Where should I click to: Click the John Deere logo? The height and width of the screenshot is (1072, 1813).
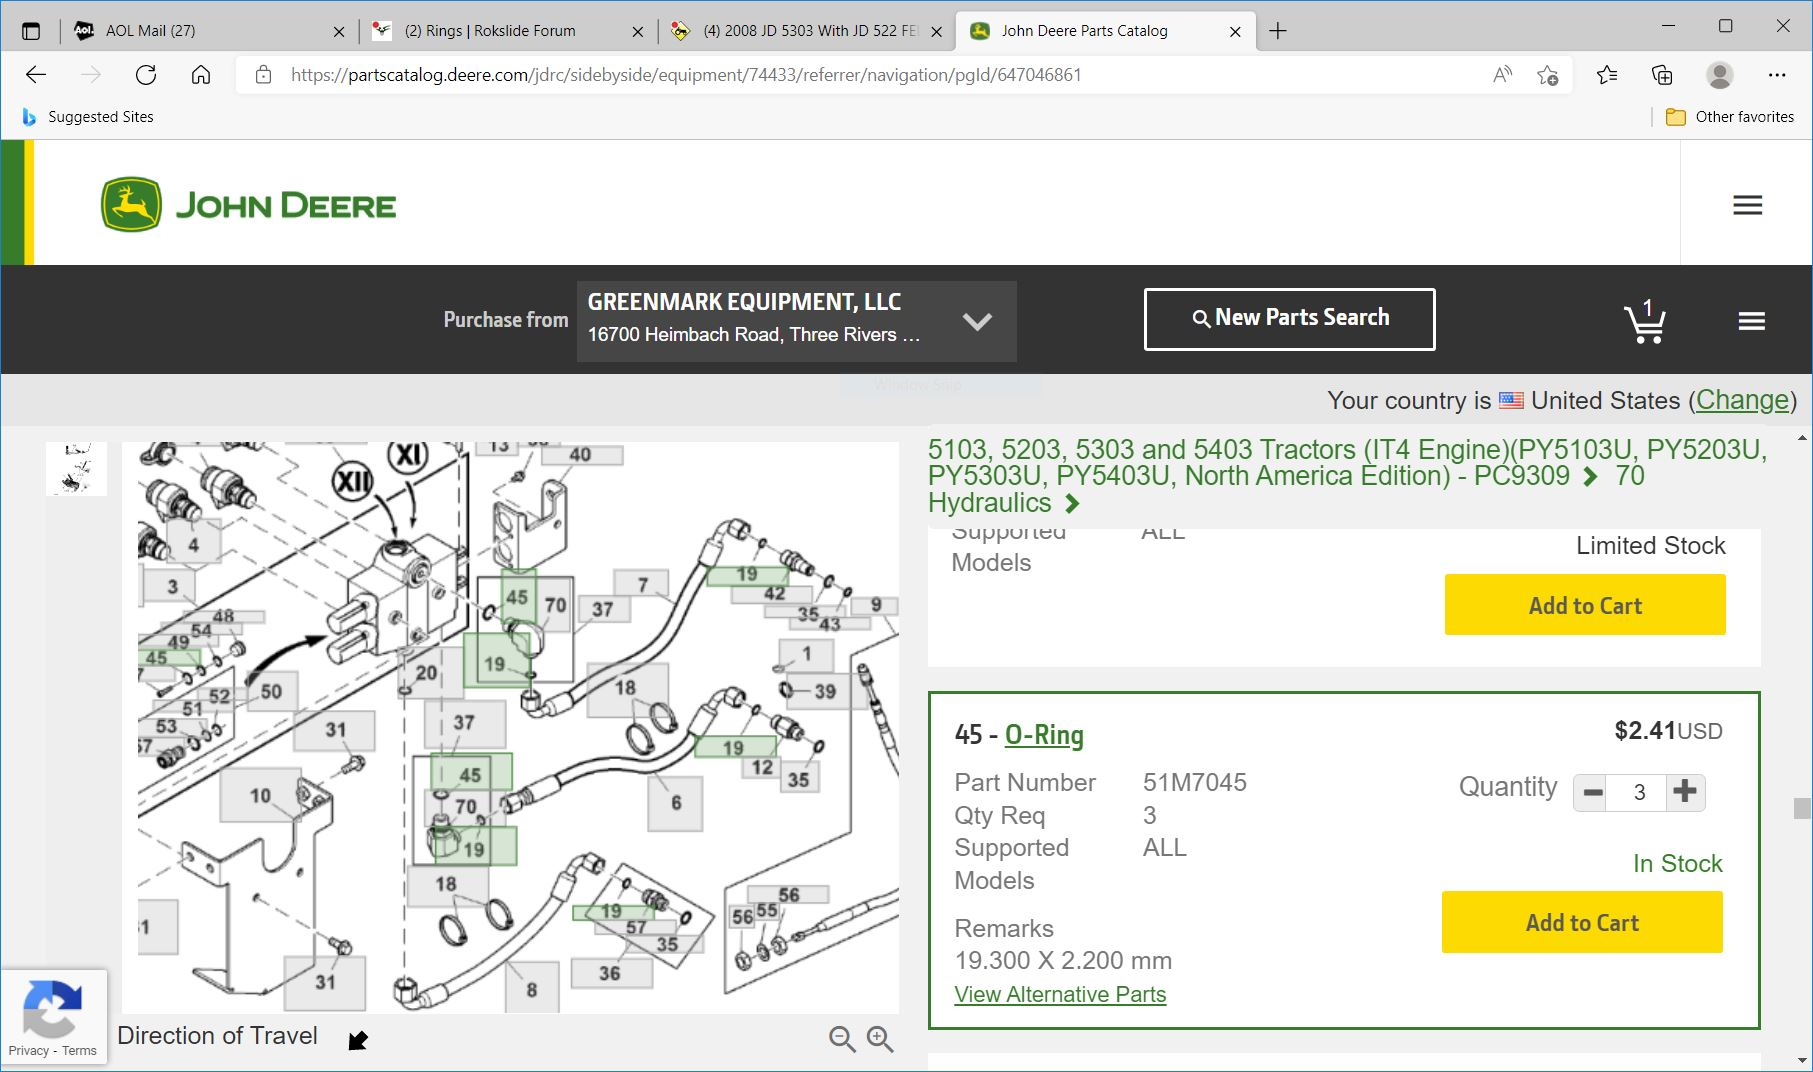[249, 205]
